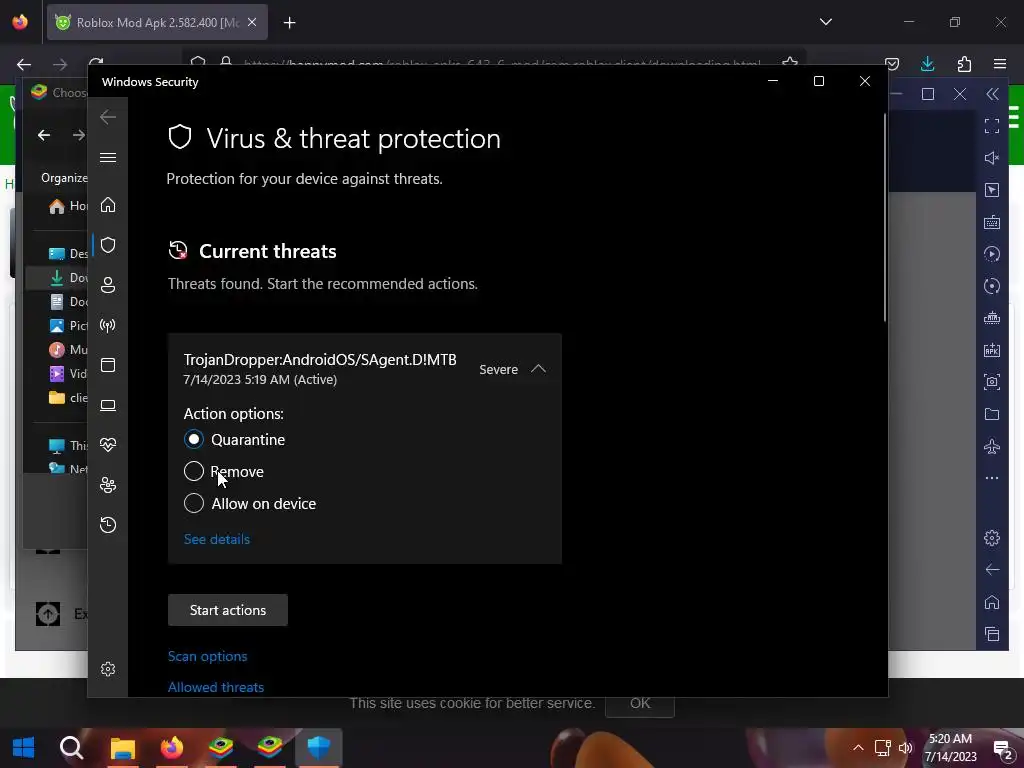This screenshot has width=1024, height=768.
Task: Open BlueStacks keyboard controls icon
Action: click(x=991, y=222)
